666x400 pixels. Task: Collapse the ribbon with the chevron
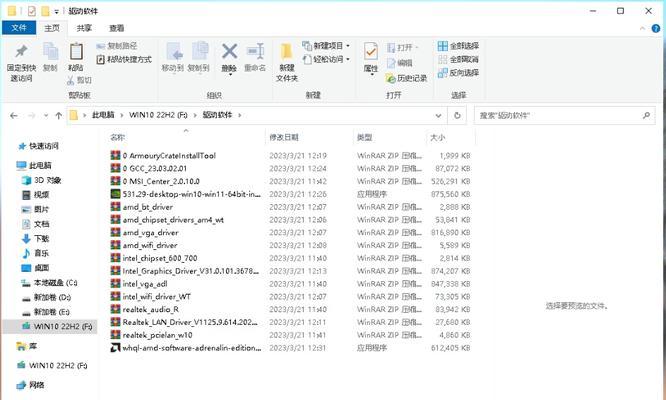642,28
